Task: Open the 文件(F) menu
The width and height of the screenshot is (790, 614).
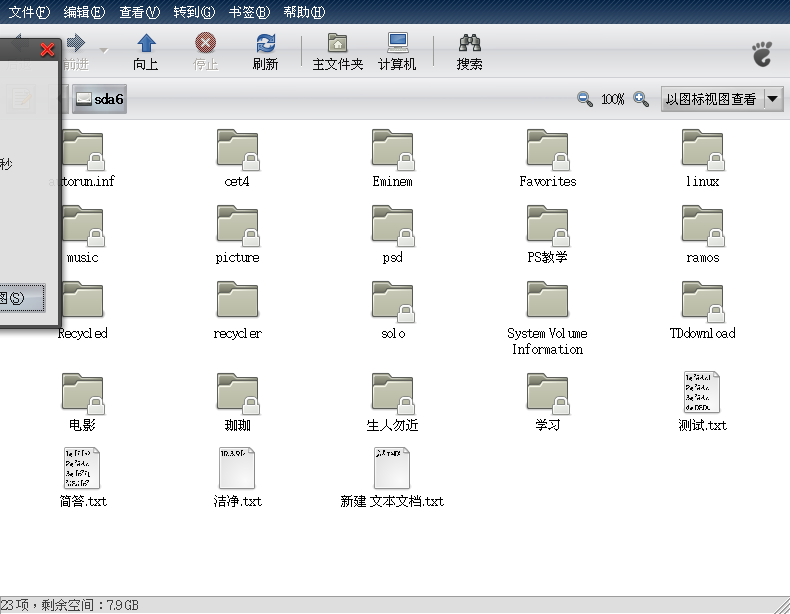Action: 29,12
